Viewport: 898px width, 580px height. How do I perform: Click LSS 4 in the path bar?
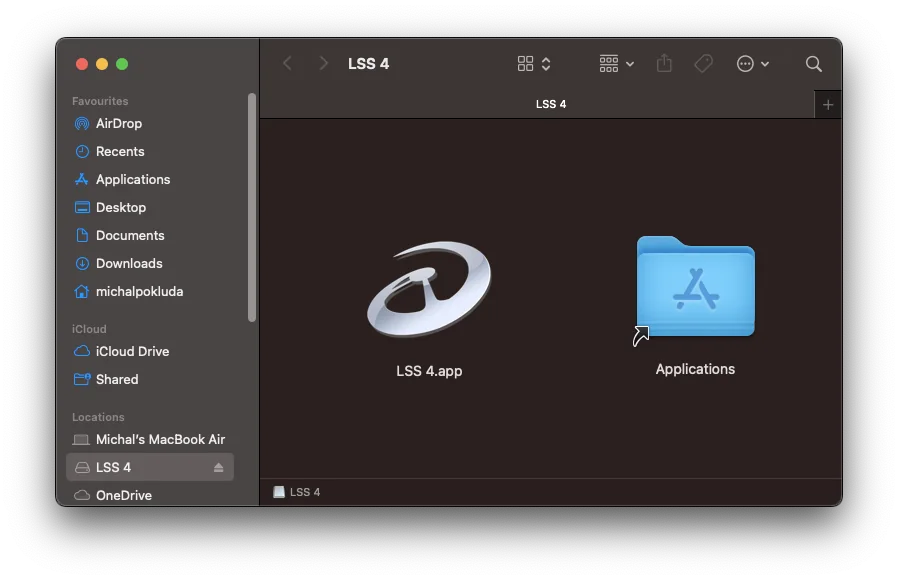(297, 492)
